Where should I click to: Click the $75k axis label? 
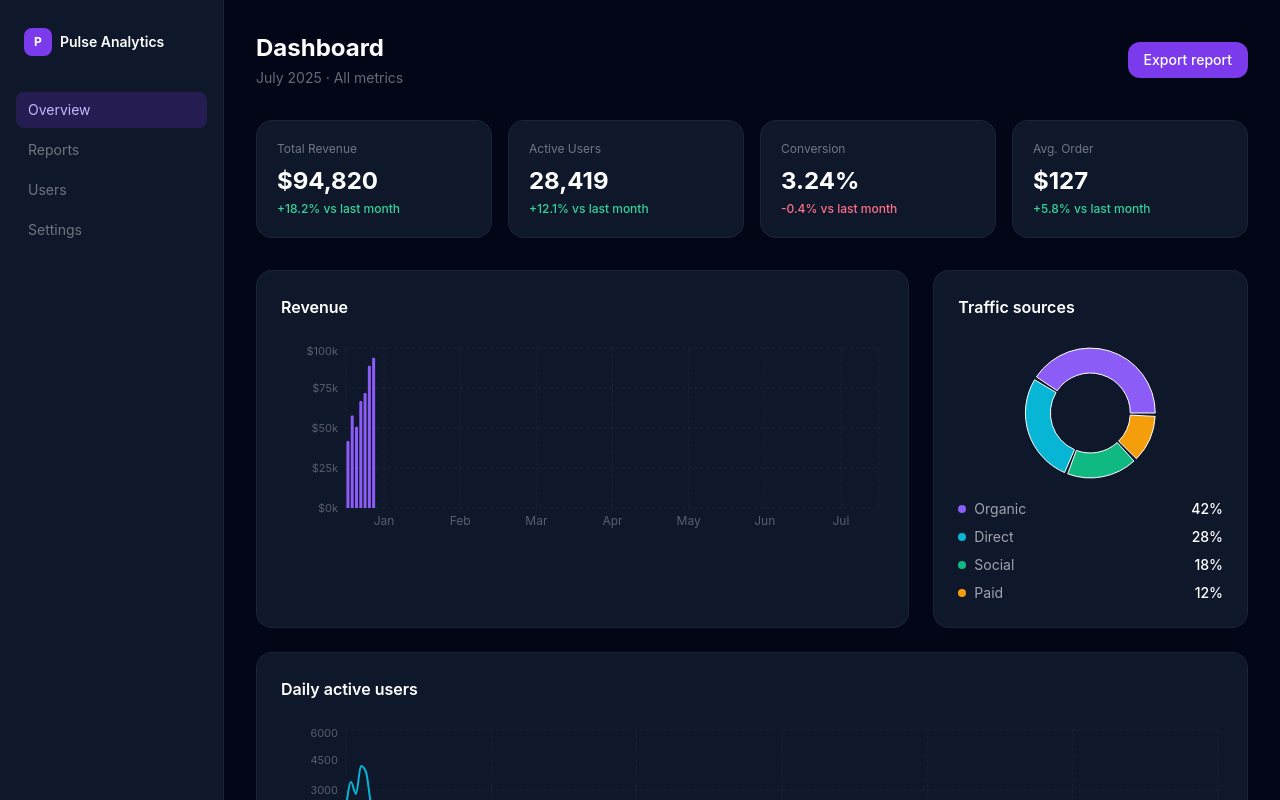pos(325,388)
